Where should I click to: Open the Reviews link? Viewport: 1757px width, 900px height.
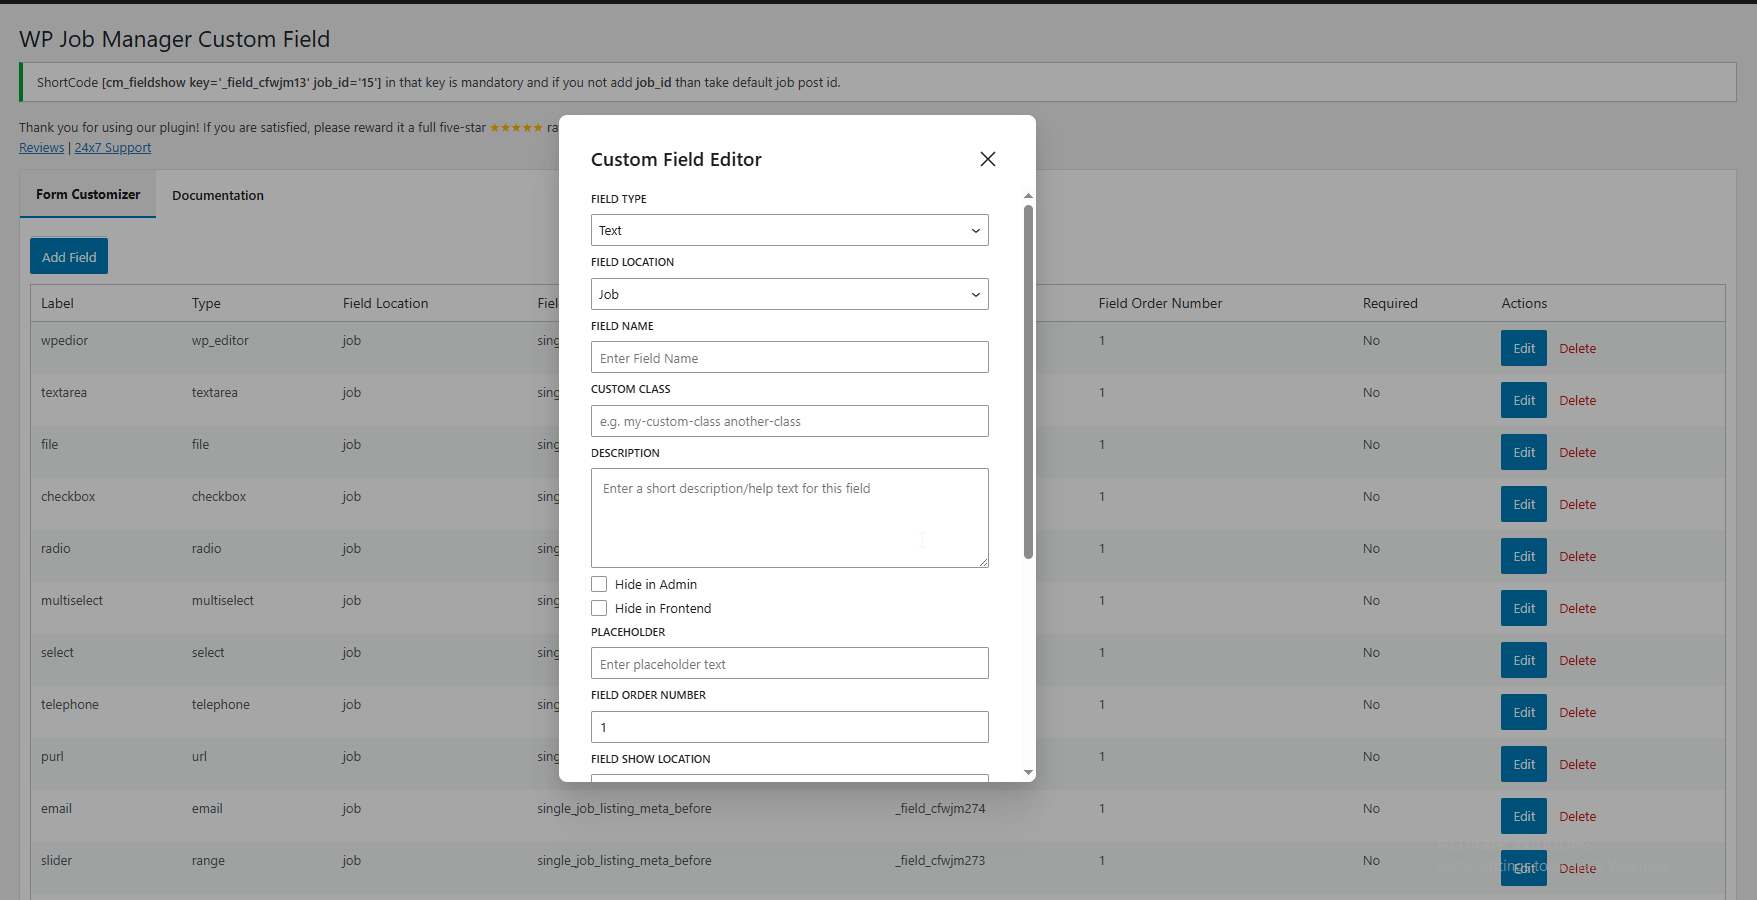[41, 148]
